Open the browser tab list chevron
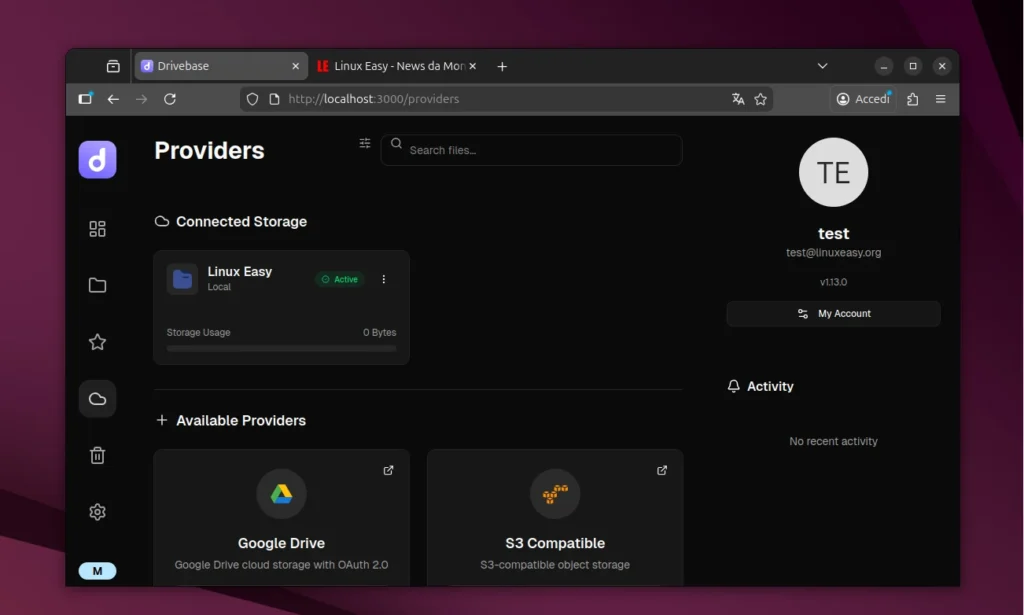 click(x=822, y=65)
